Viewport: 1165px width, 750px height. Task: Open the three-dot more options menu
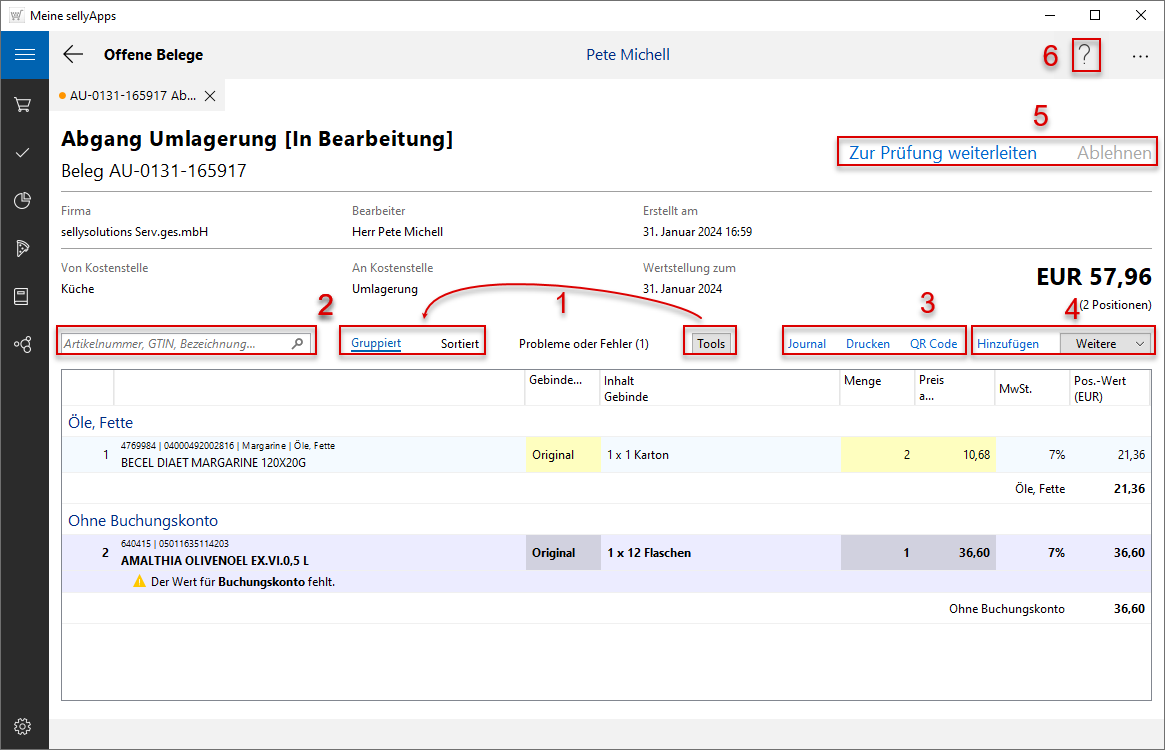click(1140, 57)
